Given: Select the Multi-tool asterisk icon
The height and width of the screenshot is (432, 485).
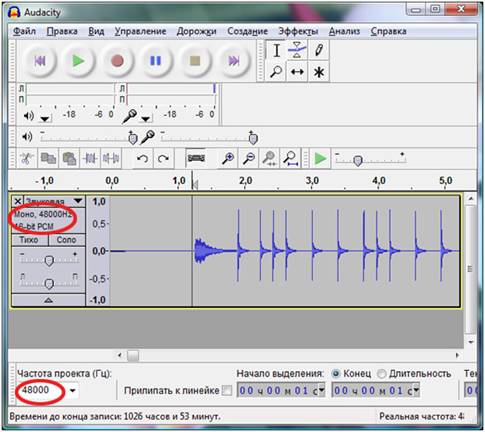Looking at the screenshot, I should (x=319, y=72).
